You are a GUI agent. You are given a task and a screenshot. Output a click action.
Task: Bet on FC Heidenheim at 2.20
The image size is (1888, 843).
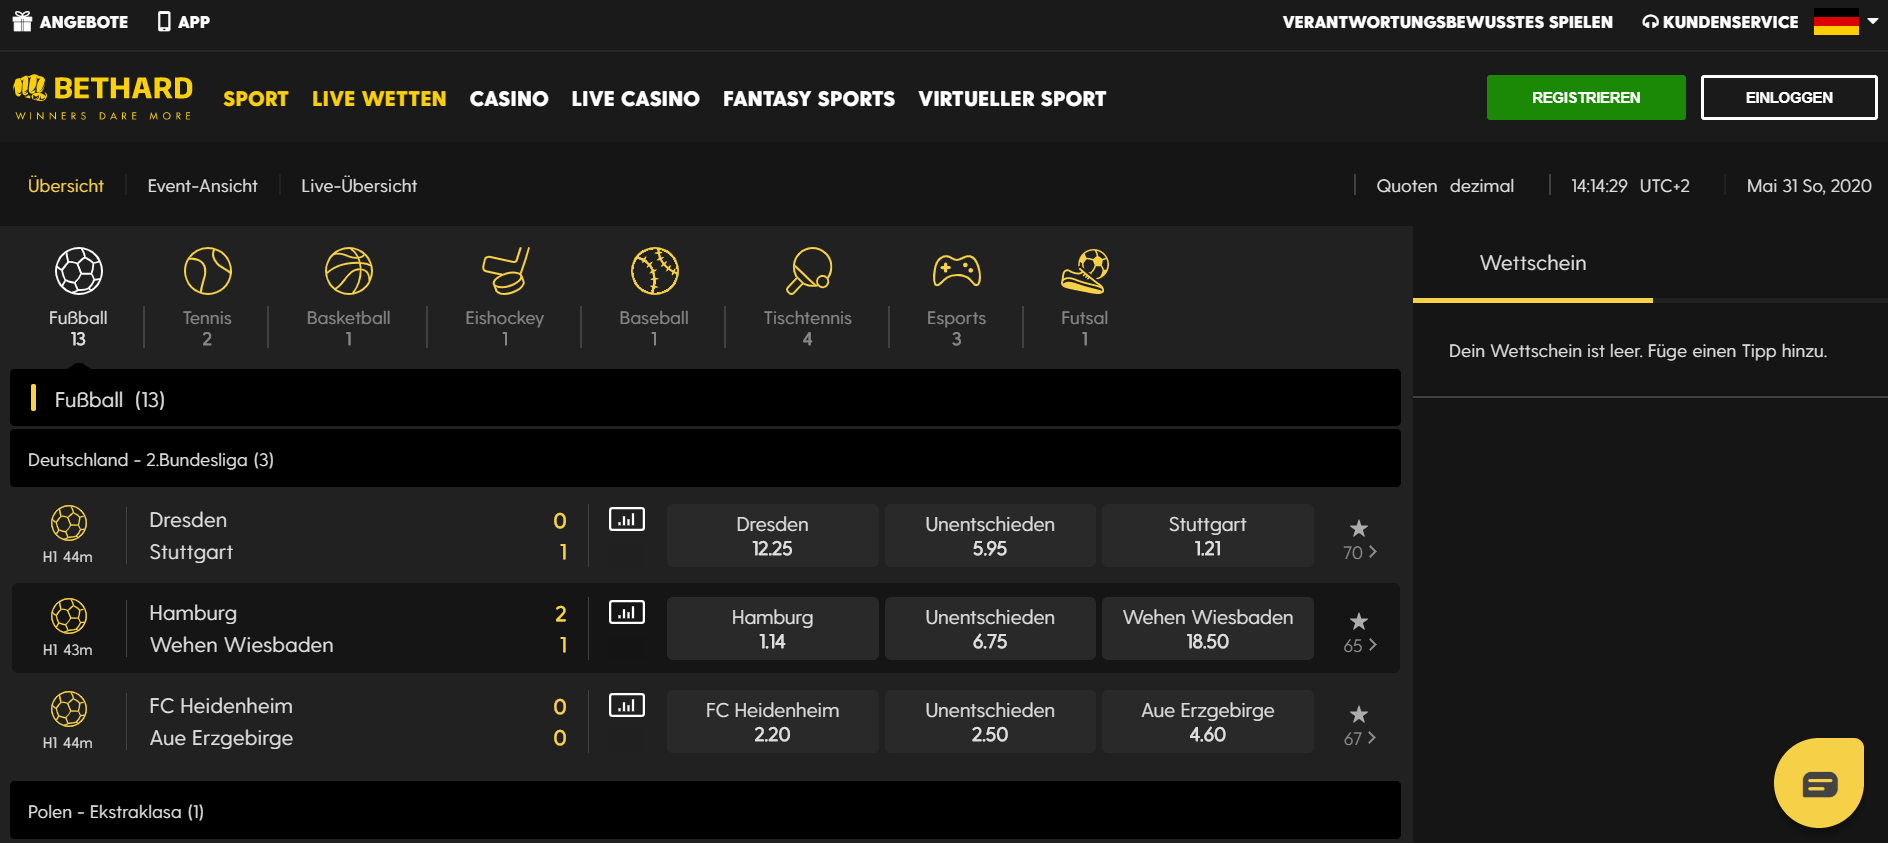(773, 721)
